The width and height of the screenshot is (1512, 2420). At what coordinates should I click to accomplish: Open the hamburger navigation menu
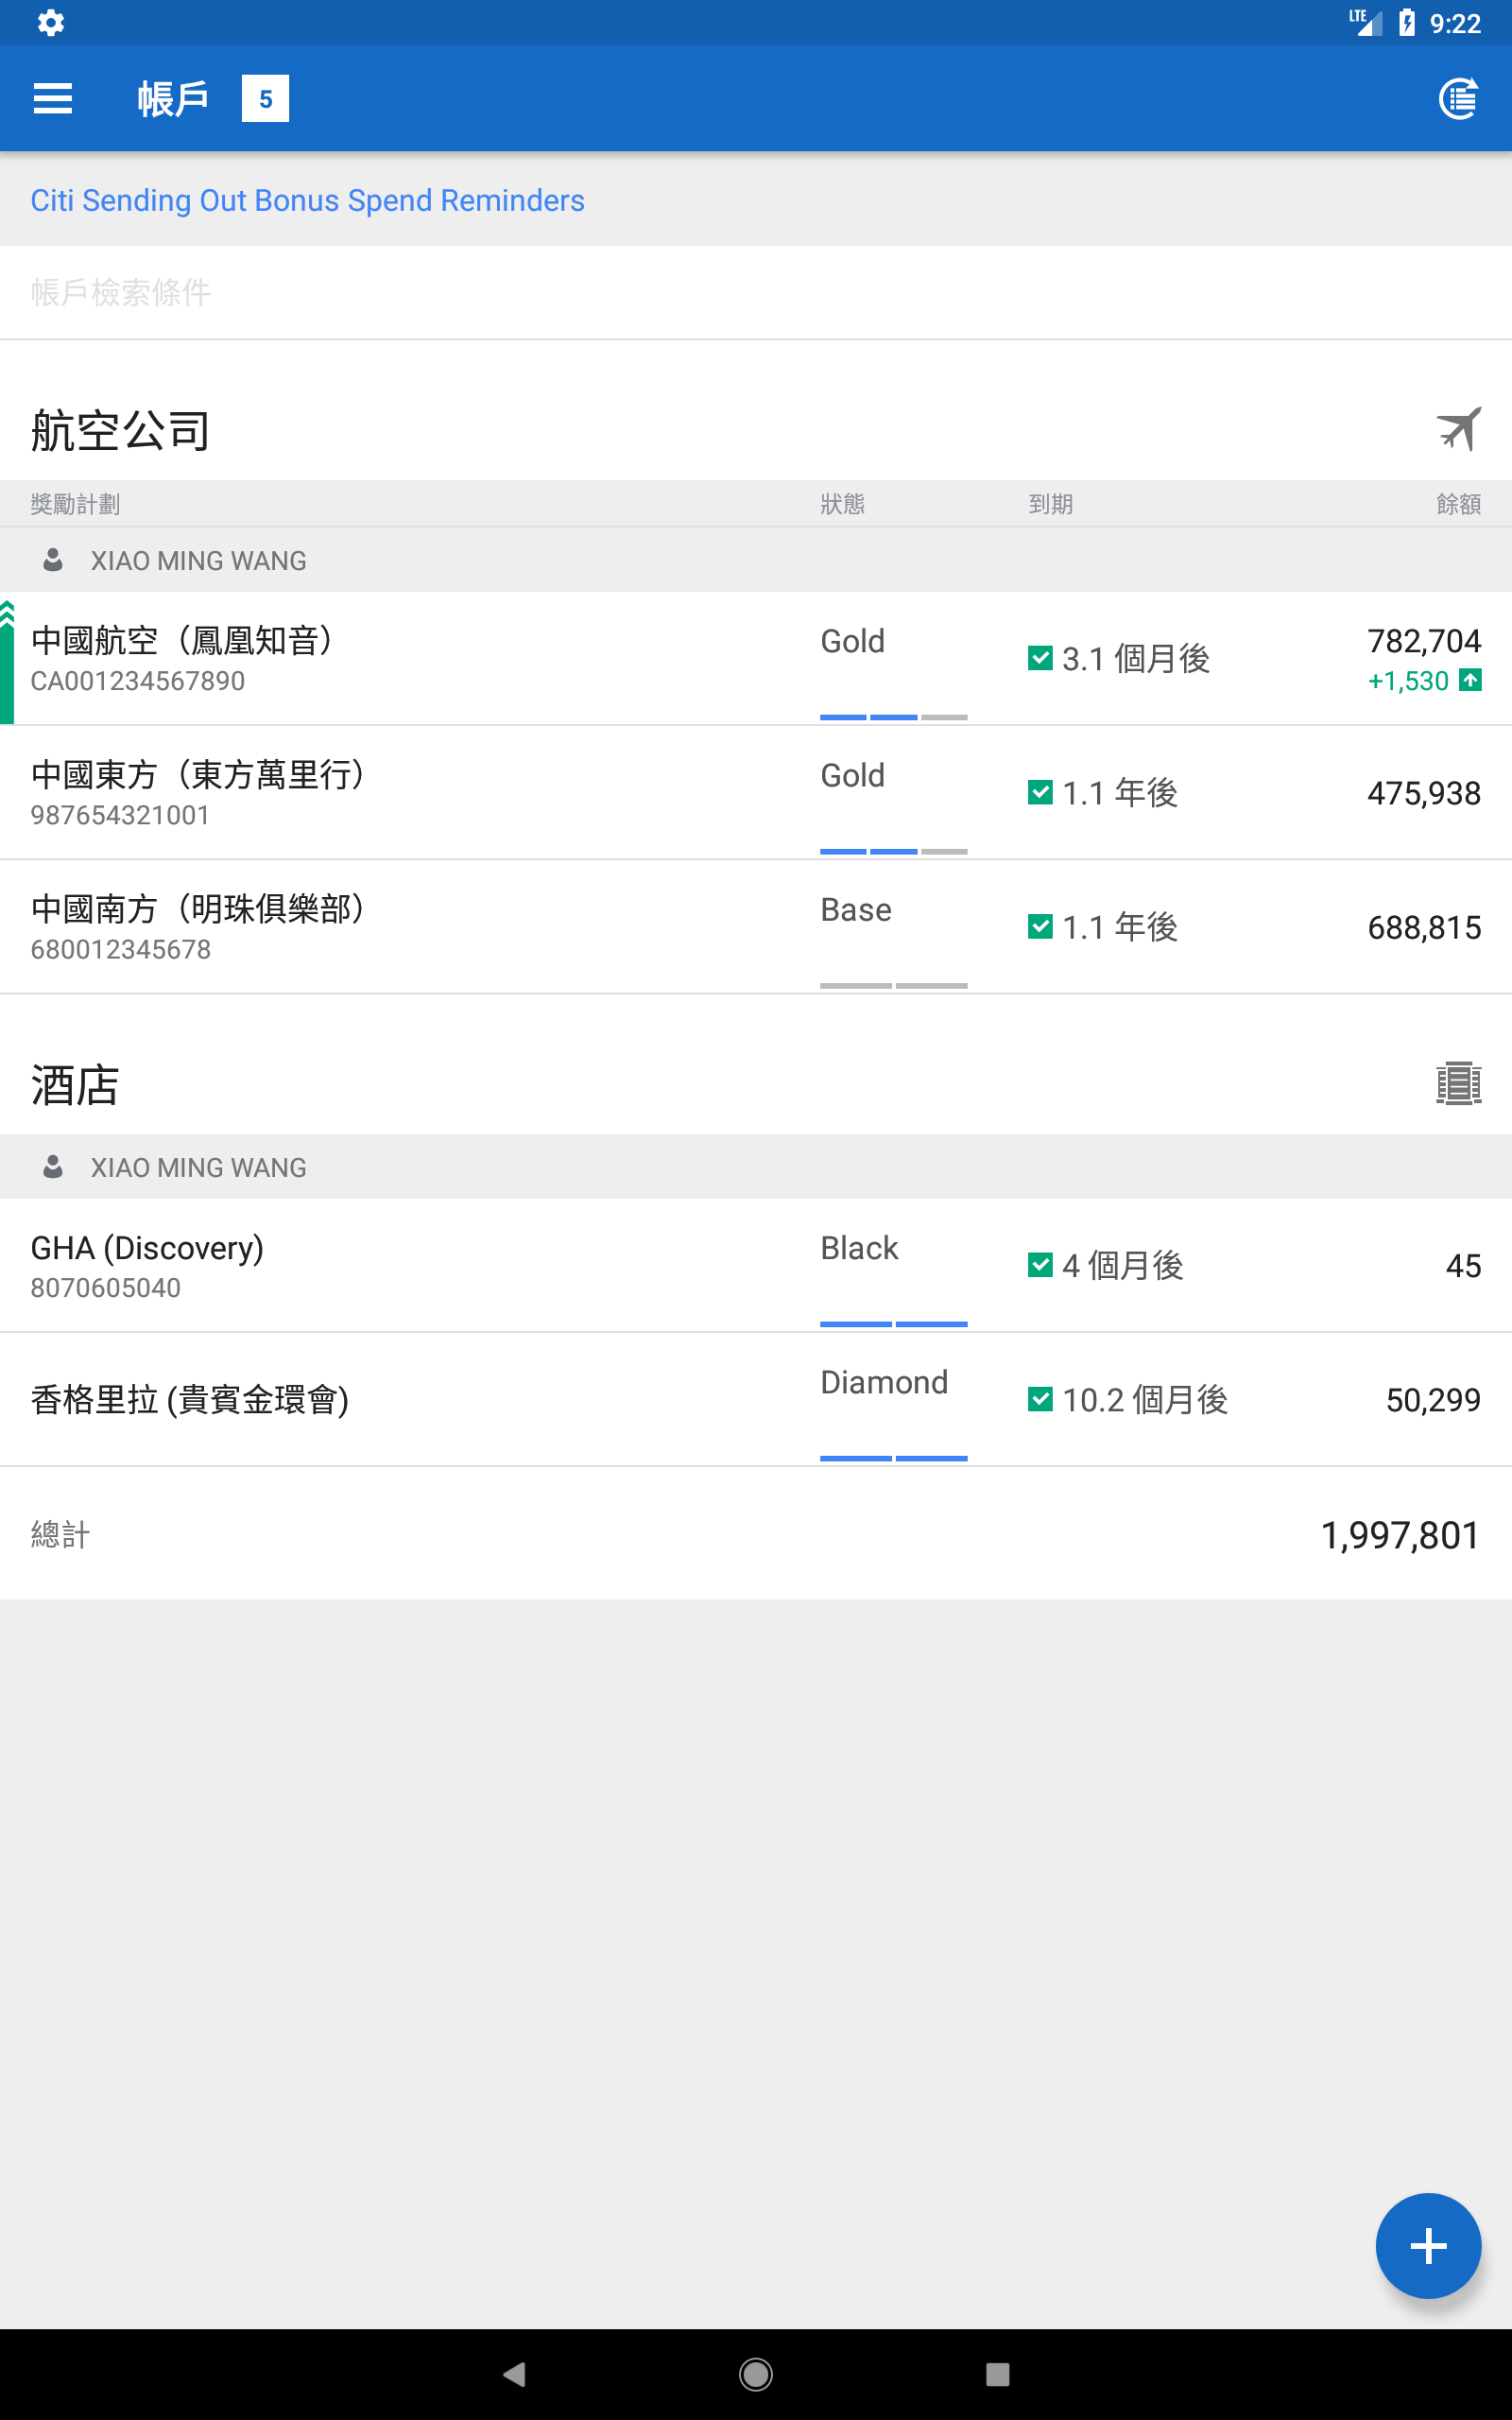point(53,98)
